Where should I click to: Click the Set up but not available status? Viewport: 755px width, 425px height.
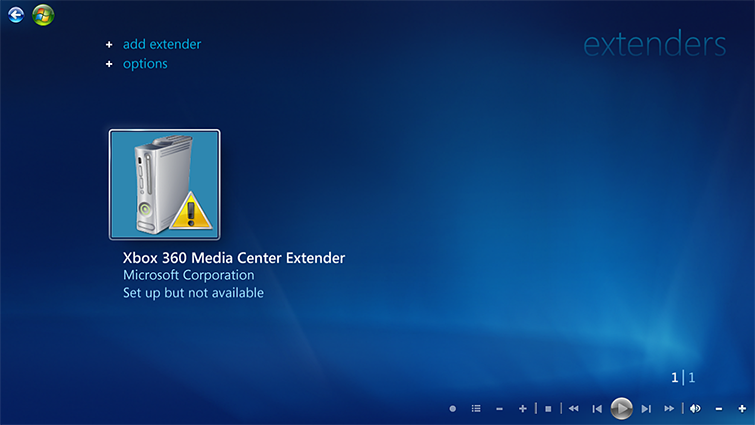(193, 293)
